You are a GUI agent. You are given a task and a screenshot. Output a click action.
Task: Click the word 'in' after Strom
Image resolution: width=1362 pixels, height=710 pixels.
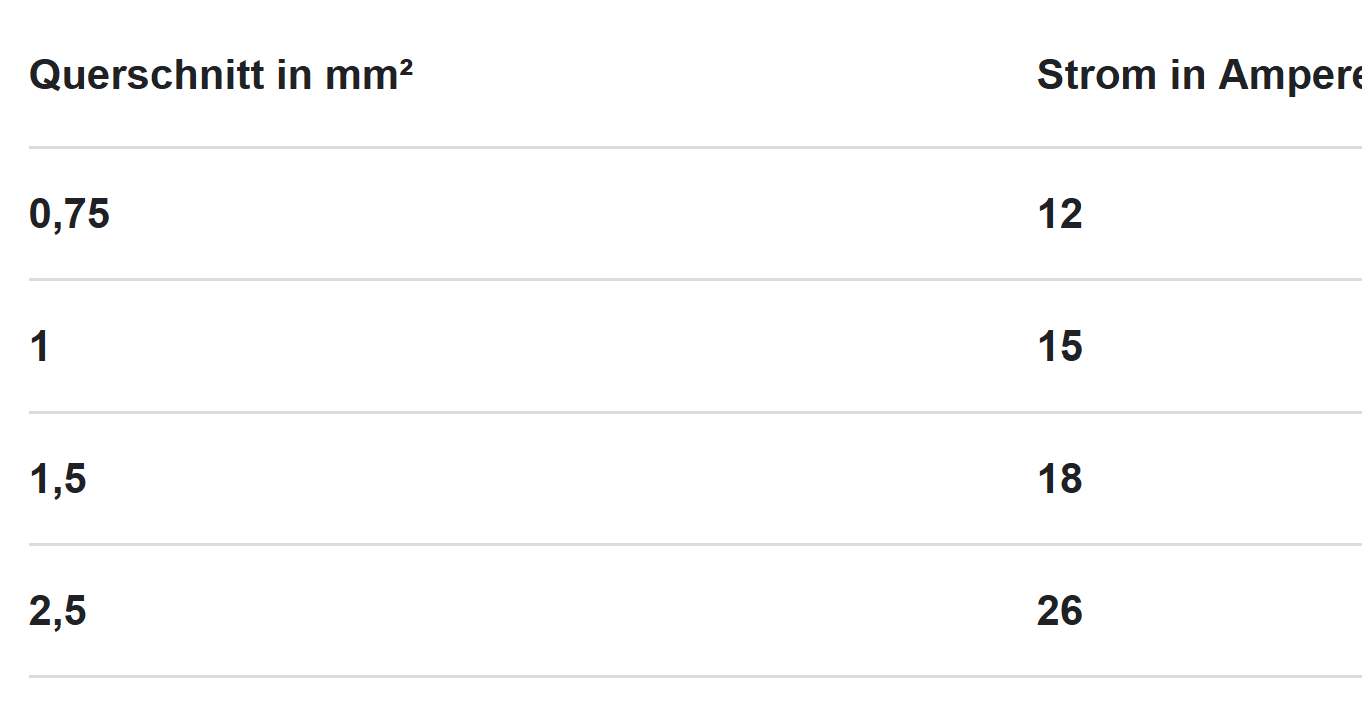pos(1189,75)
